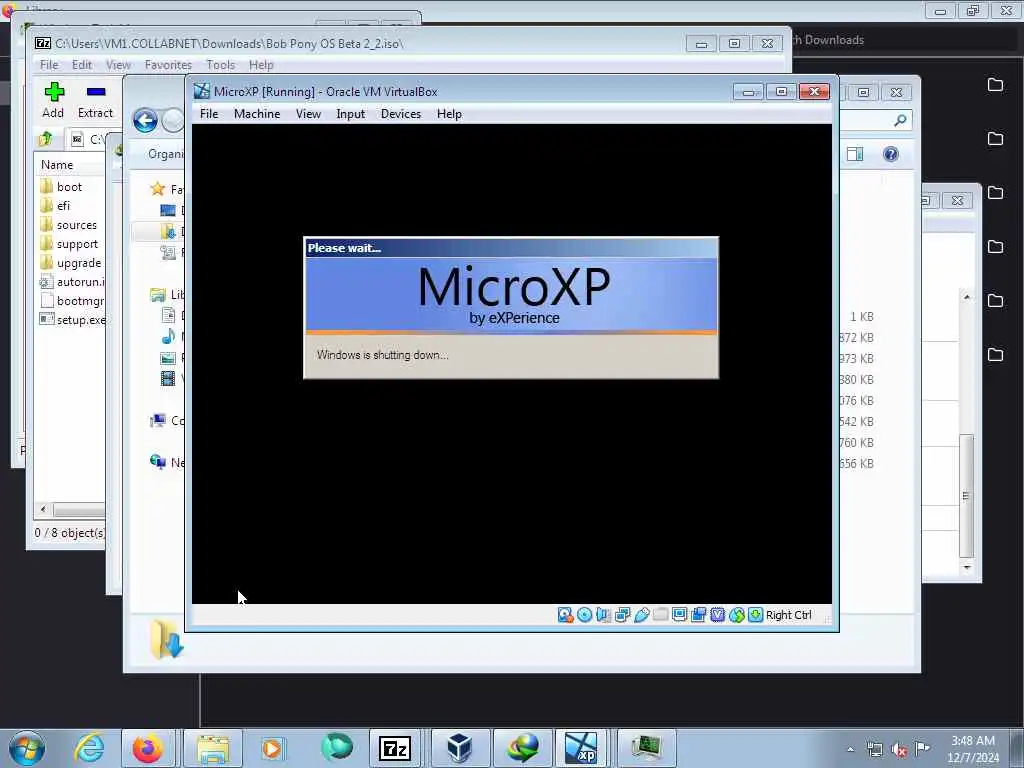Image resolution: width=1024 pixels, height=768 pixels.
Task: Click the USB devices icon in VirtualBox status bar
Action: [641, 615]
